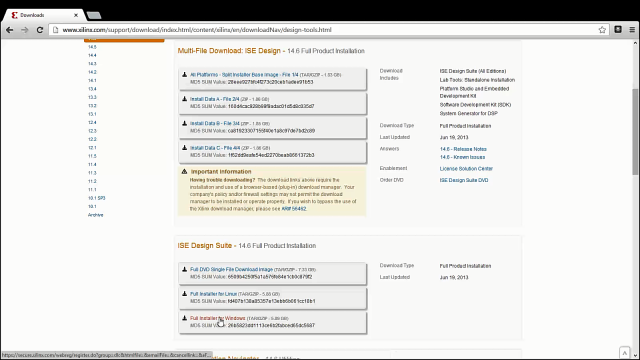Click the extension icon beside the star
The width and height of the screenshot is (640, 360).
pos(618,29)
